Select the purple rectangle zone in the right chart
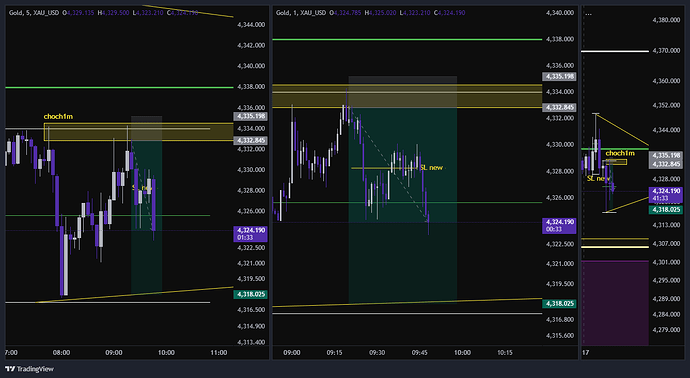This screenshot has height=378, width=690. click(x=615, y=303)
